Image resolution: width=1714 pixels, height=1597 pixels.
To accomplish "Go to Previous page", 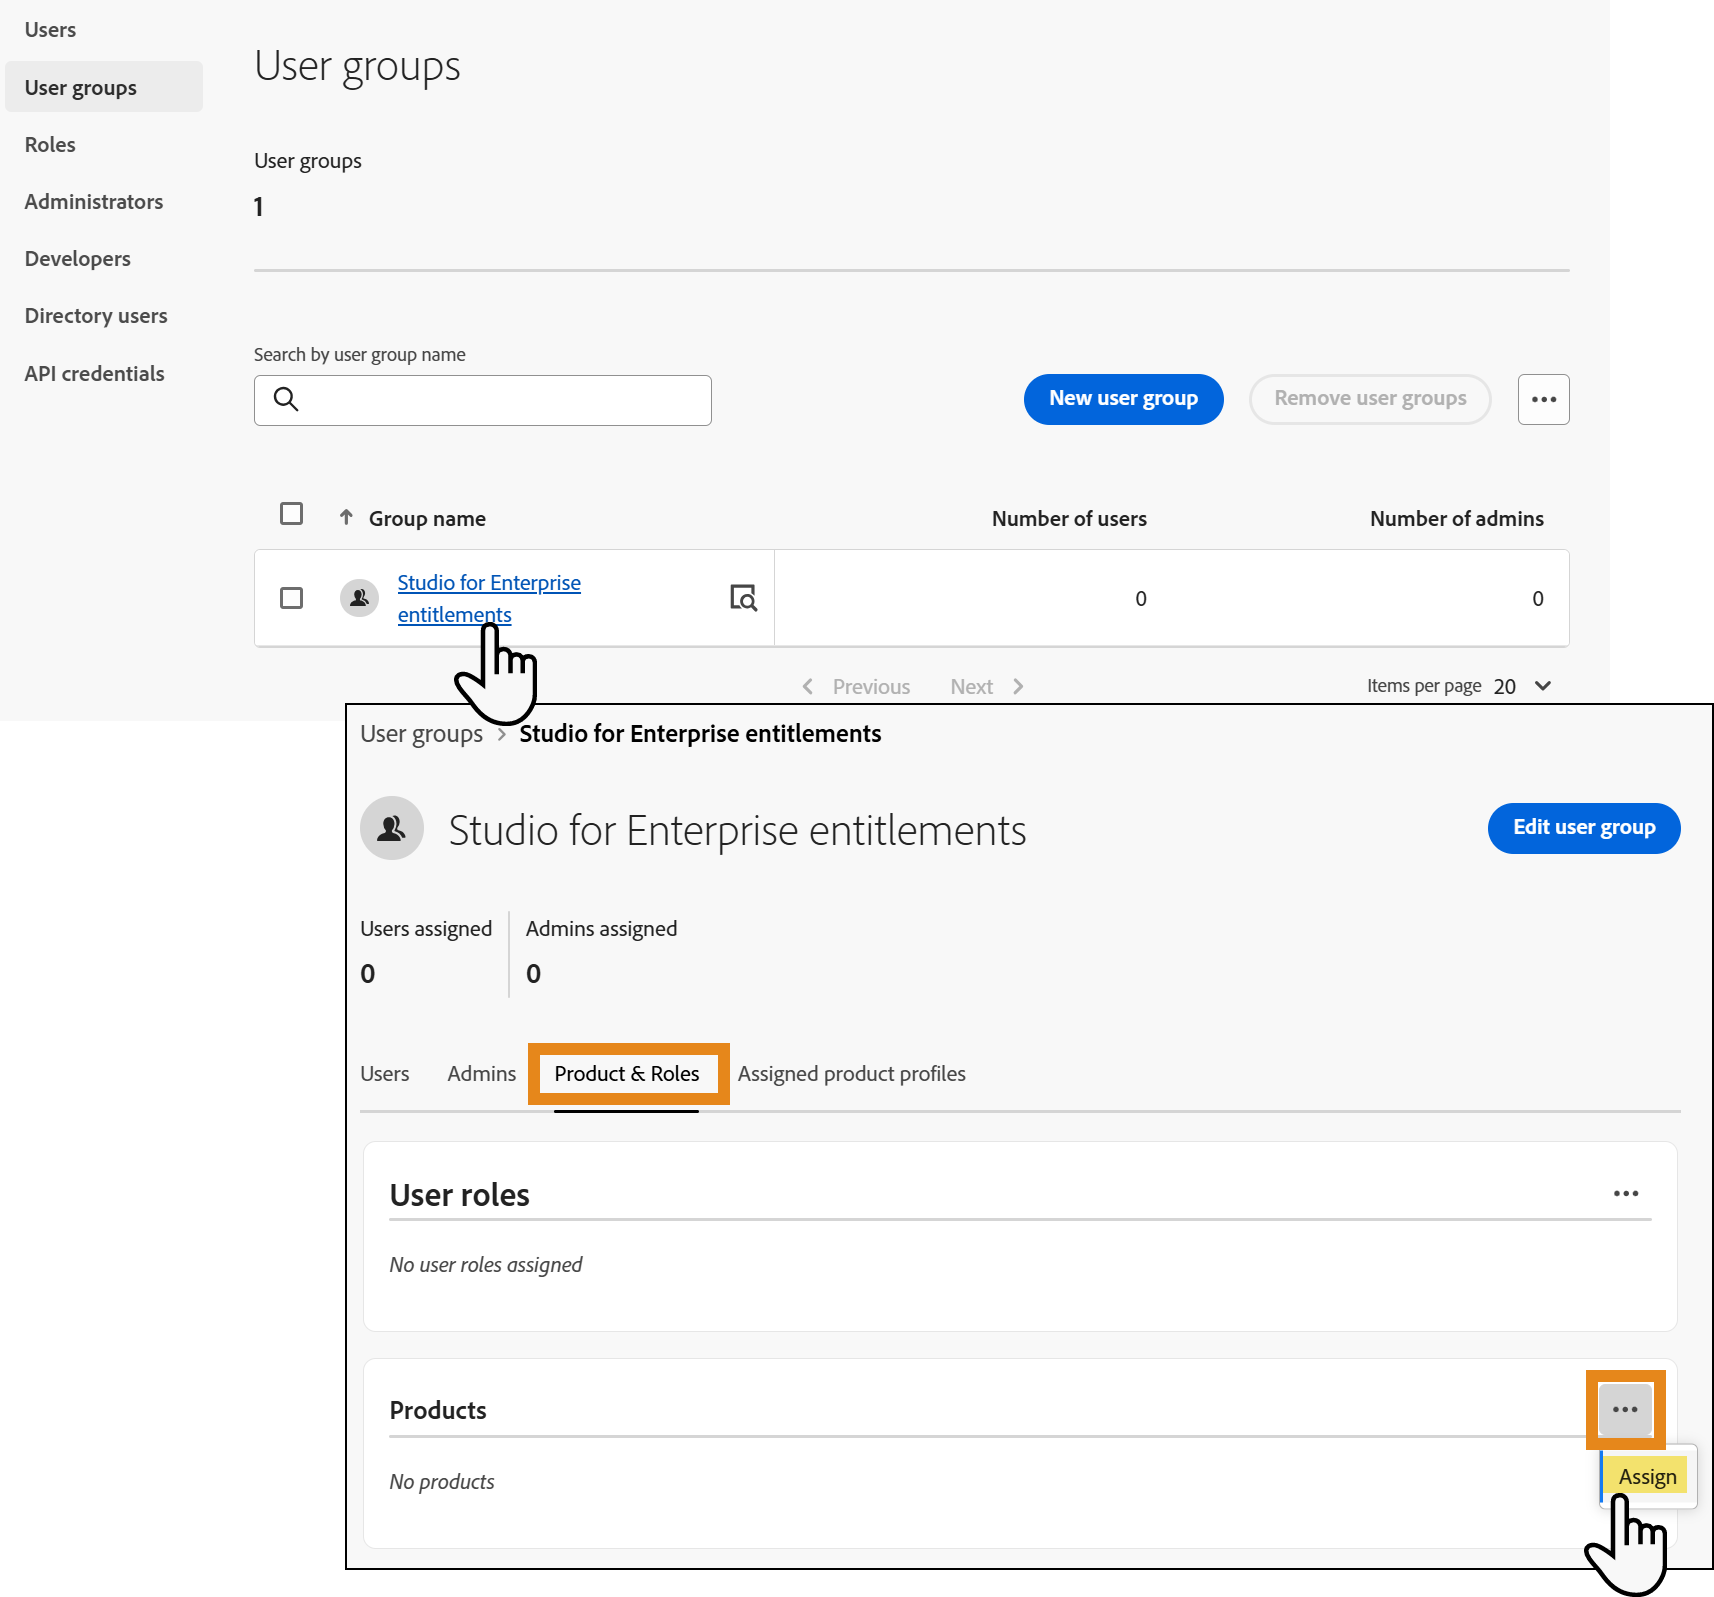I will (x=856, y=687).
